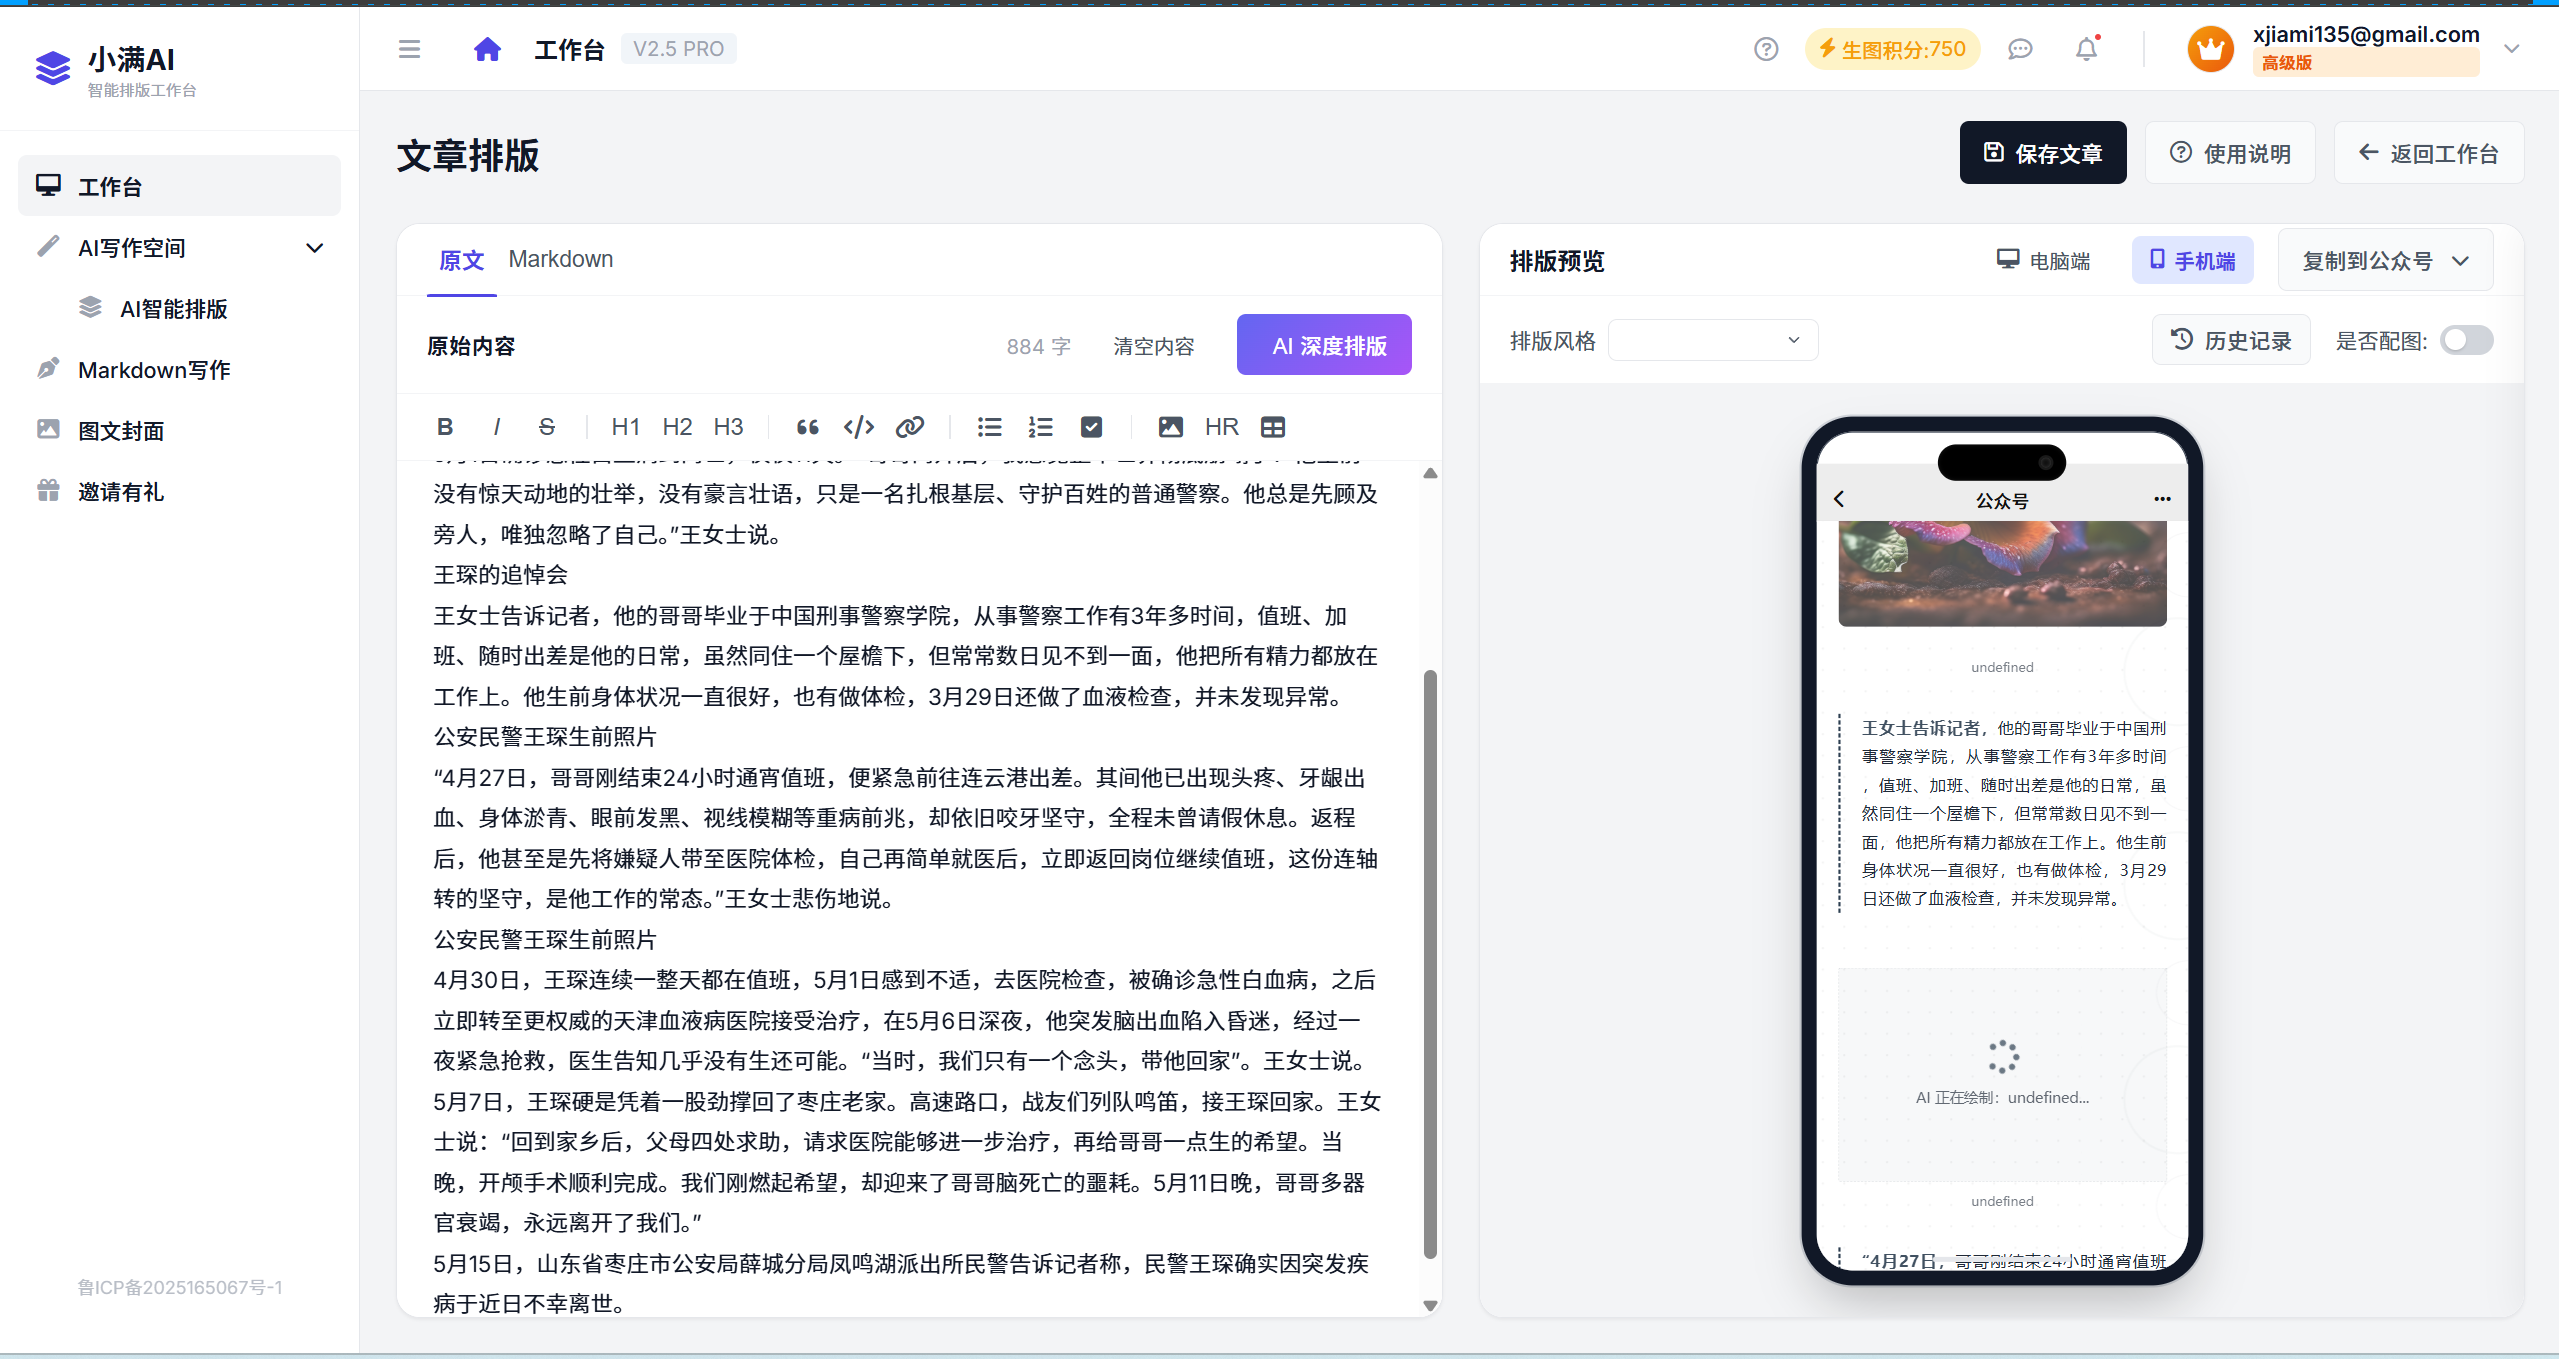The image size is (2559, 1359).
Task: Open 工作台 in the sidebar
Action: pyautogui.click(x=179, y=186)
